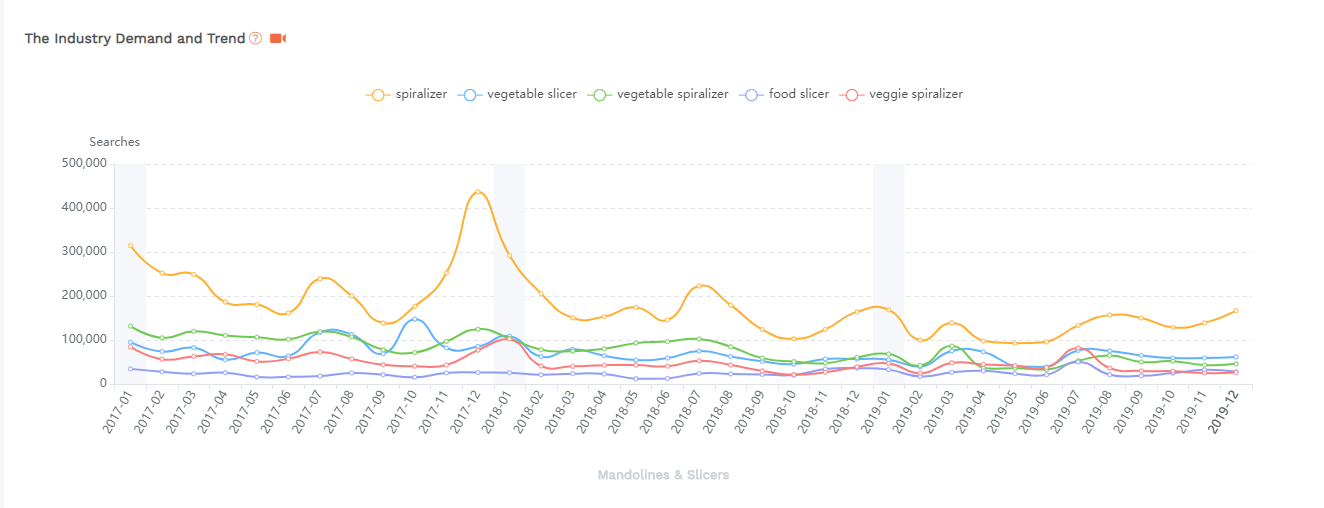Select last spiralizer point at 2019-12
Screen dimensions: 1324x508
pos(1236,311)
